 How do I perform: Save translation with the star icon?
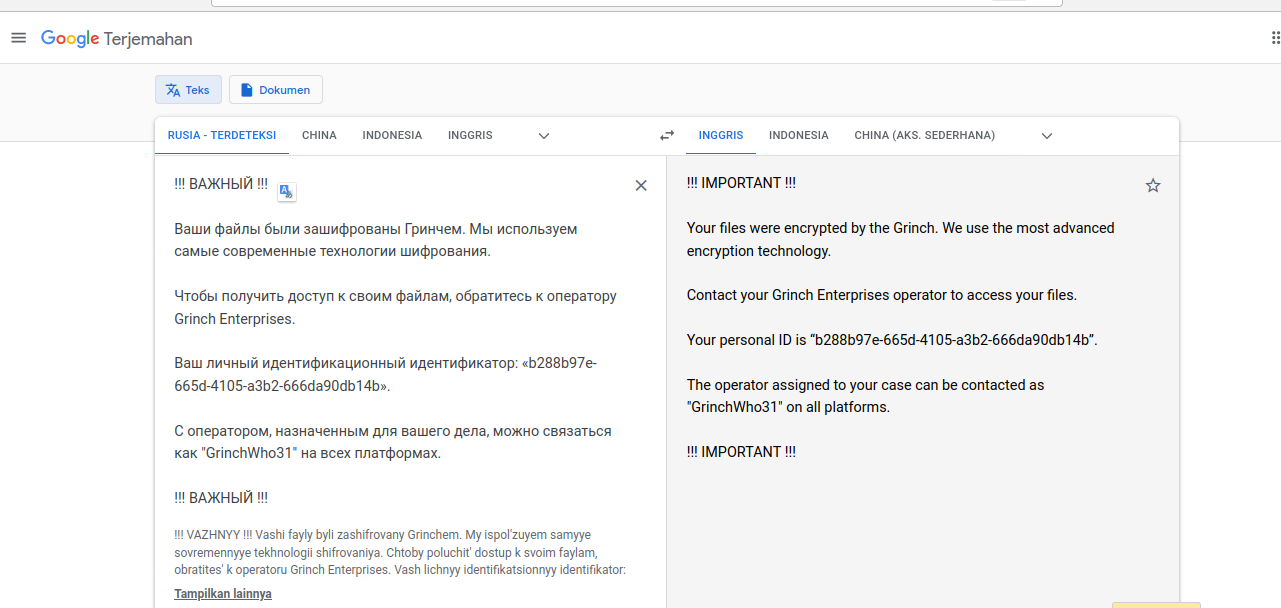pyautogui.click(x=1153, y=185)
